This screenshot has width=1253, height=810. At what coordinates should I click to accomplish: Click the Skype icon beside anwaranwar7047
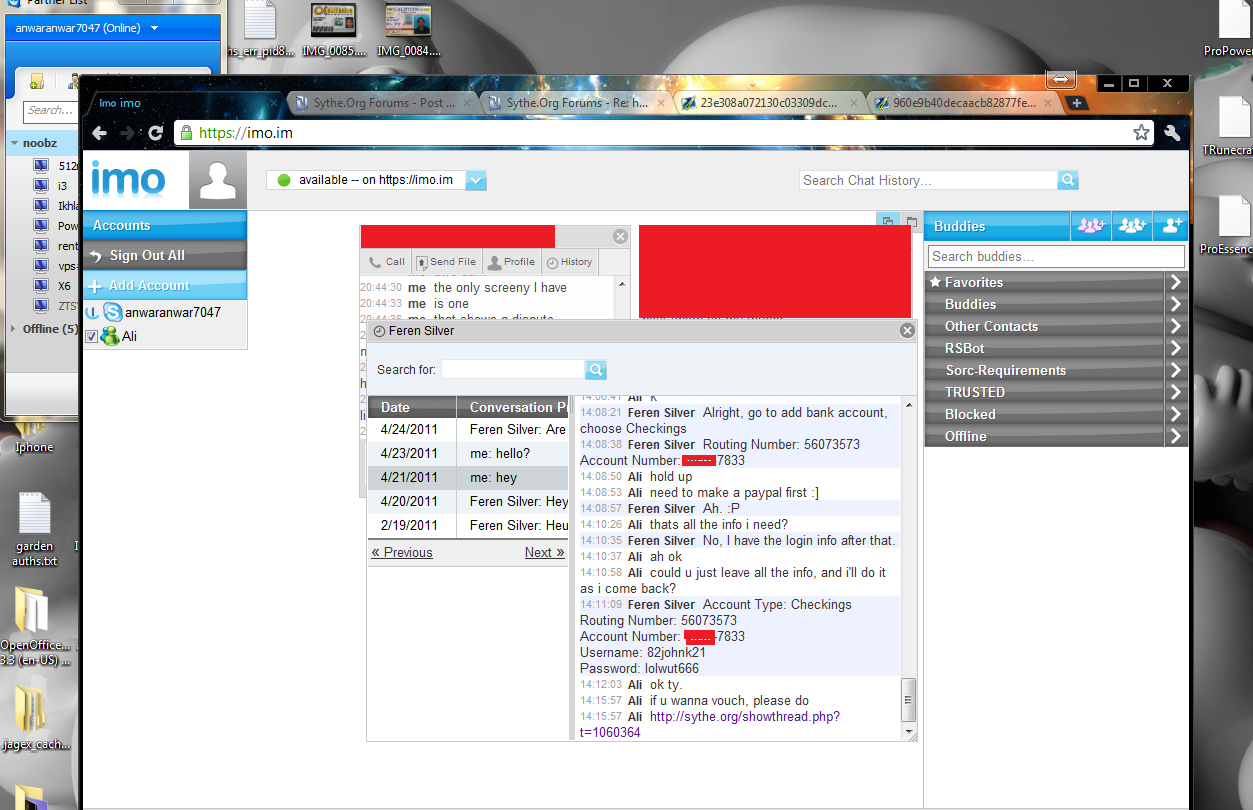(113, 312)
